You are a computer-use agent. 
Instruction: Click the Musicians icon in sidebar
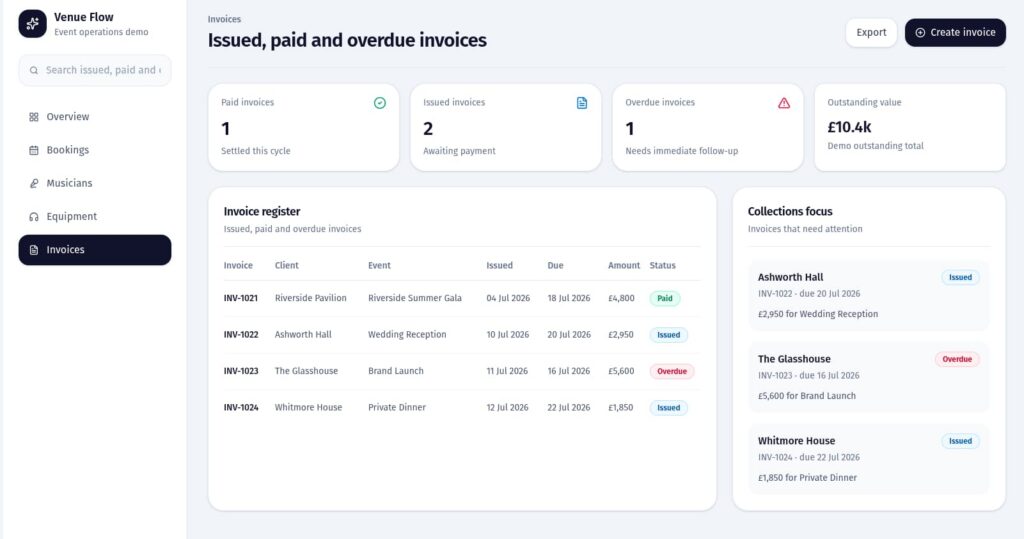[34, 183]
